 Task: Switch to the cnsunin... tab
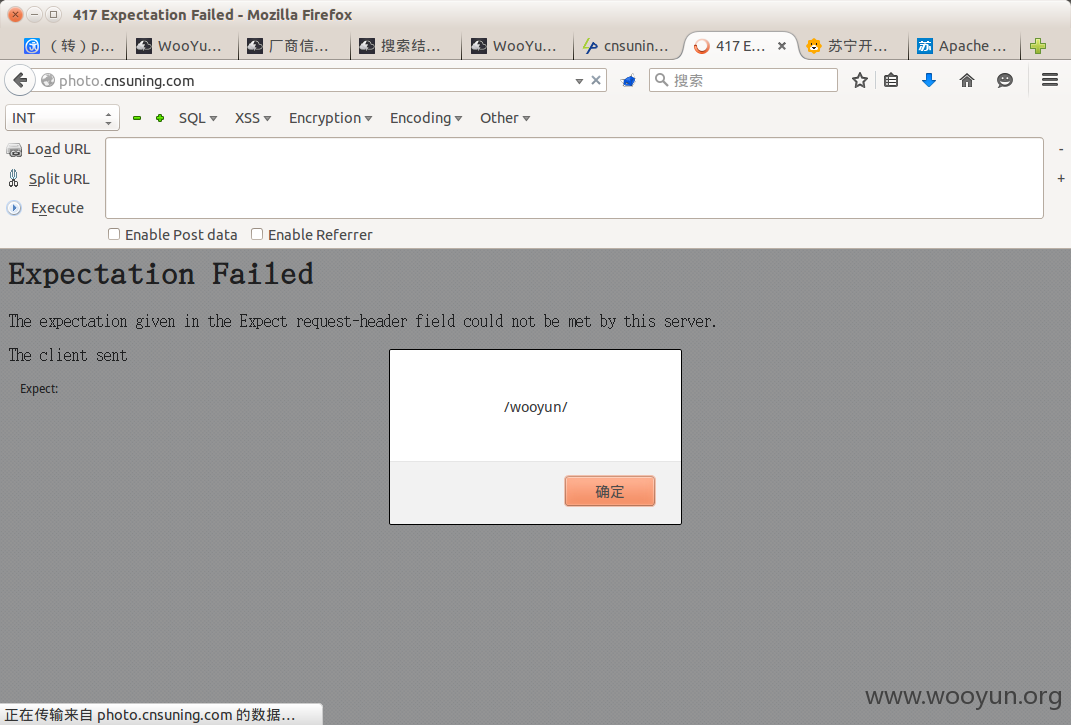[x=628, y=46]
